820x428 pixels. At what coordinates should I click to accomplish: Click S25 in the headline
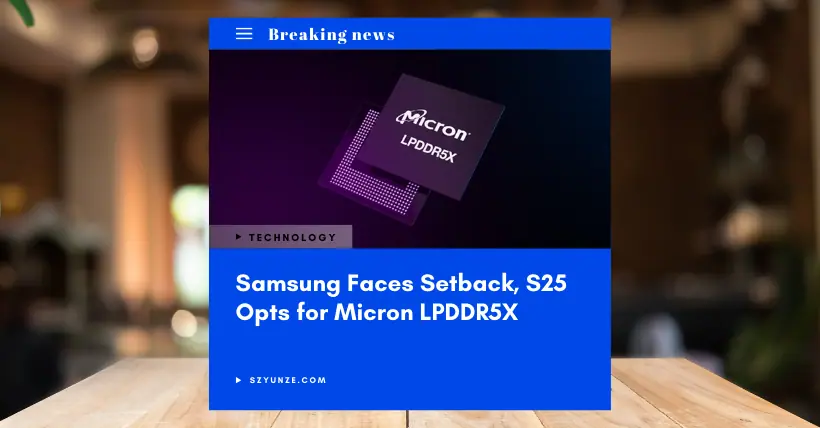point(546,283)
